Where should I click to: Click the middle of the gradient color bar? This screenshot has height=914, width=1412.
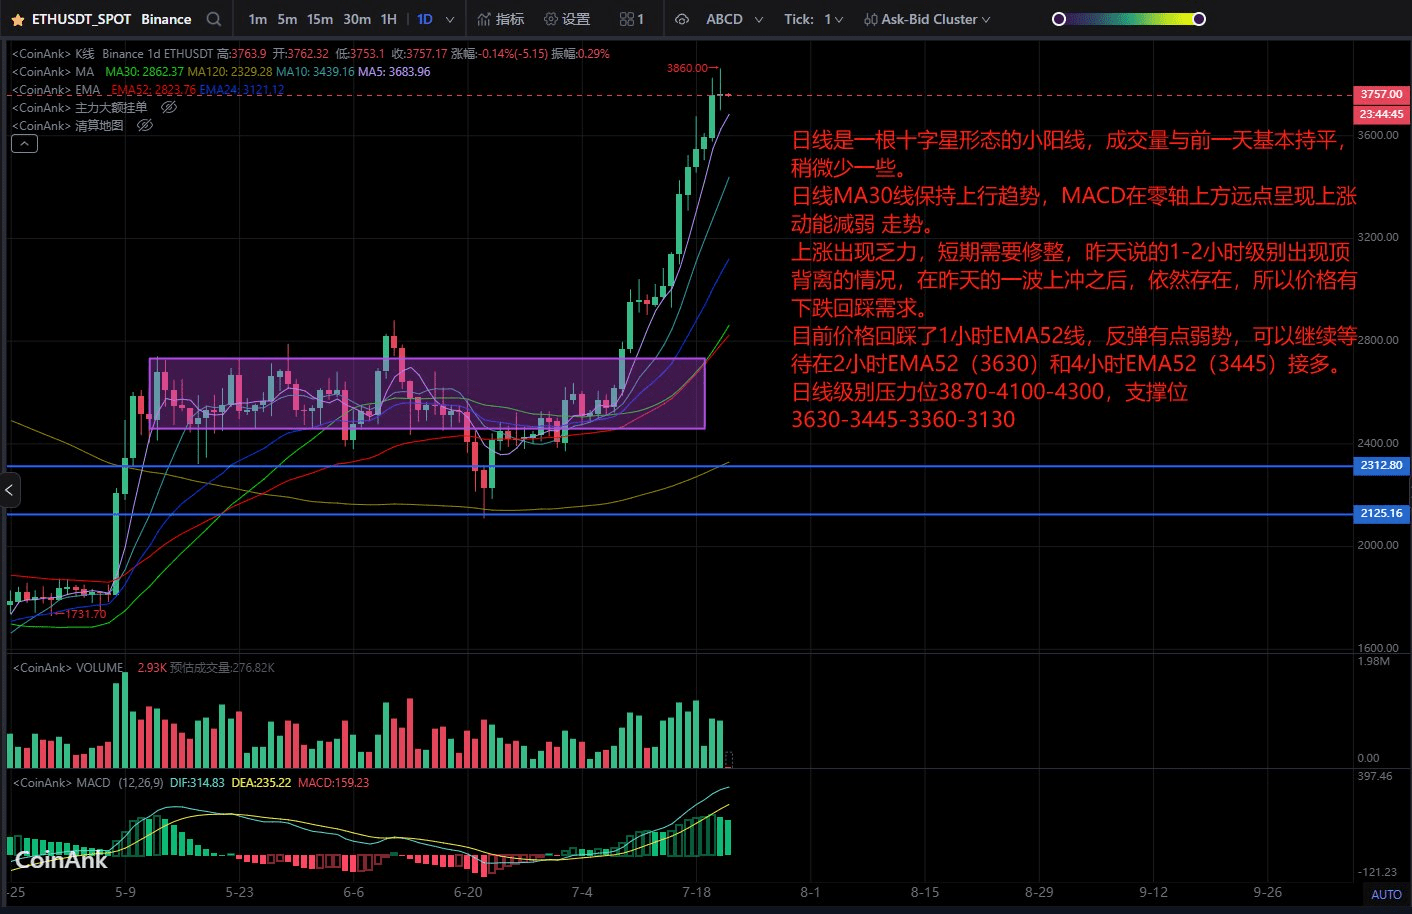tap(1129, 19)
